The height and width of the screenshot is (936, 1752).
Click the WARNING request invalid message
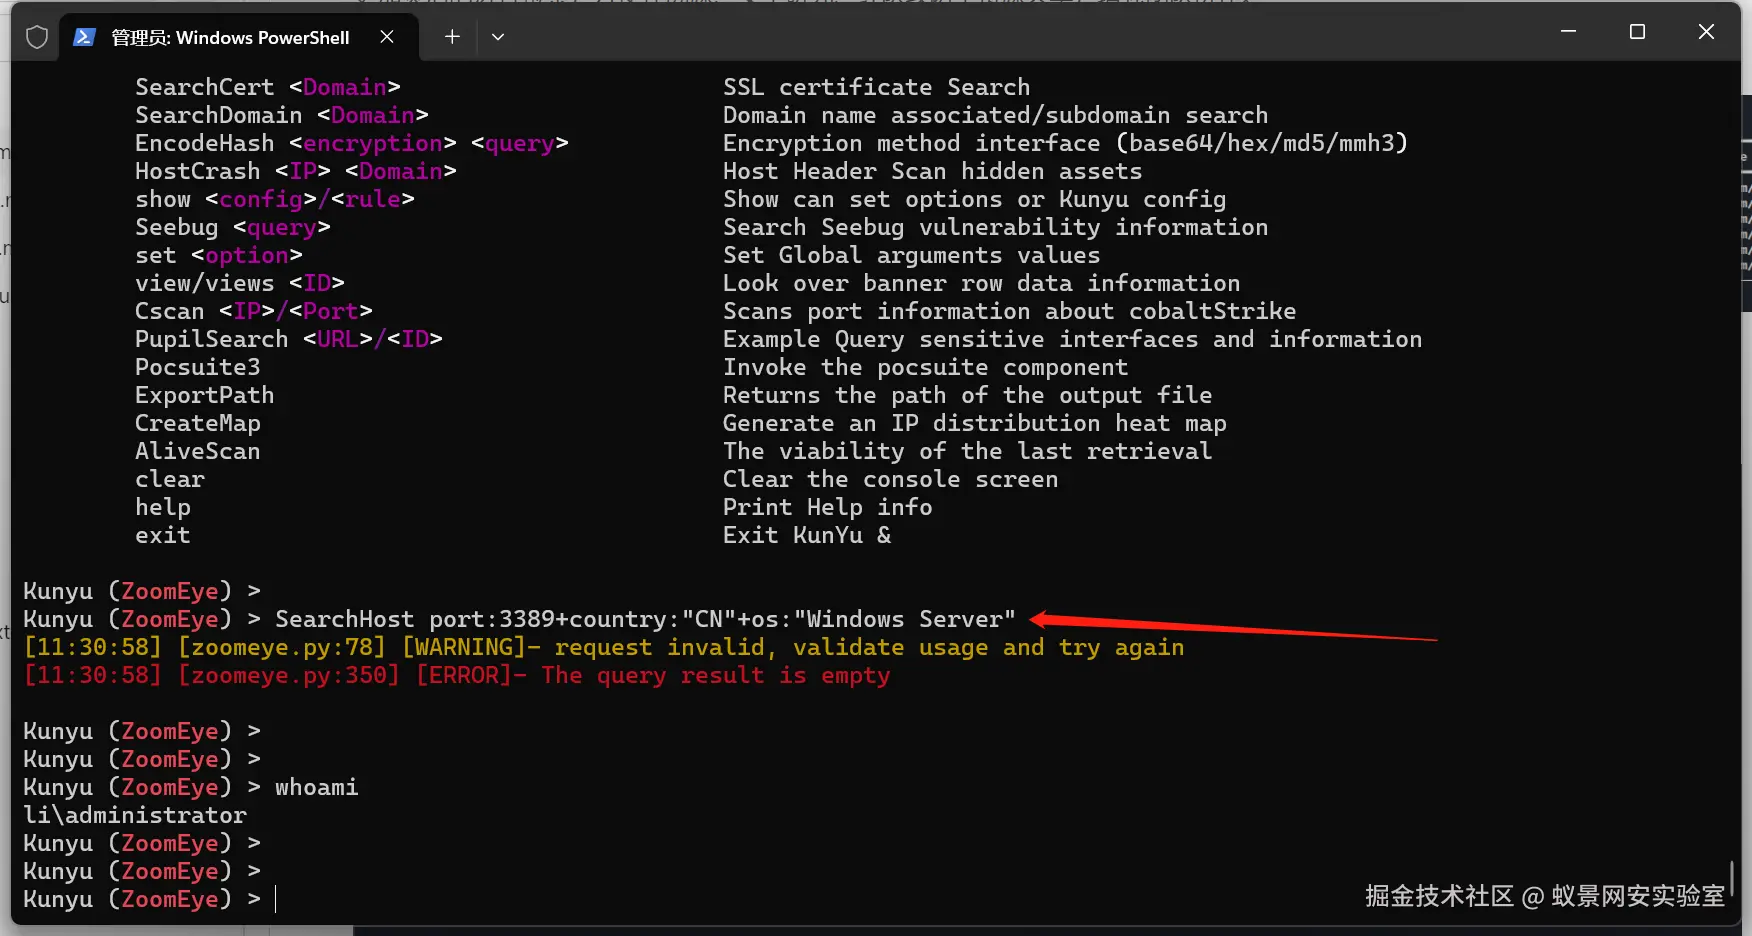(x=603, y=647)
